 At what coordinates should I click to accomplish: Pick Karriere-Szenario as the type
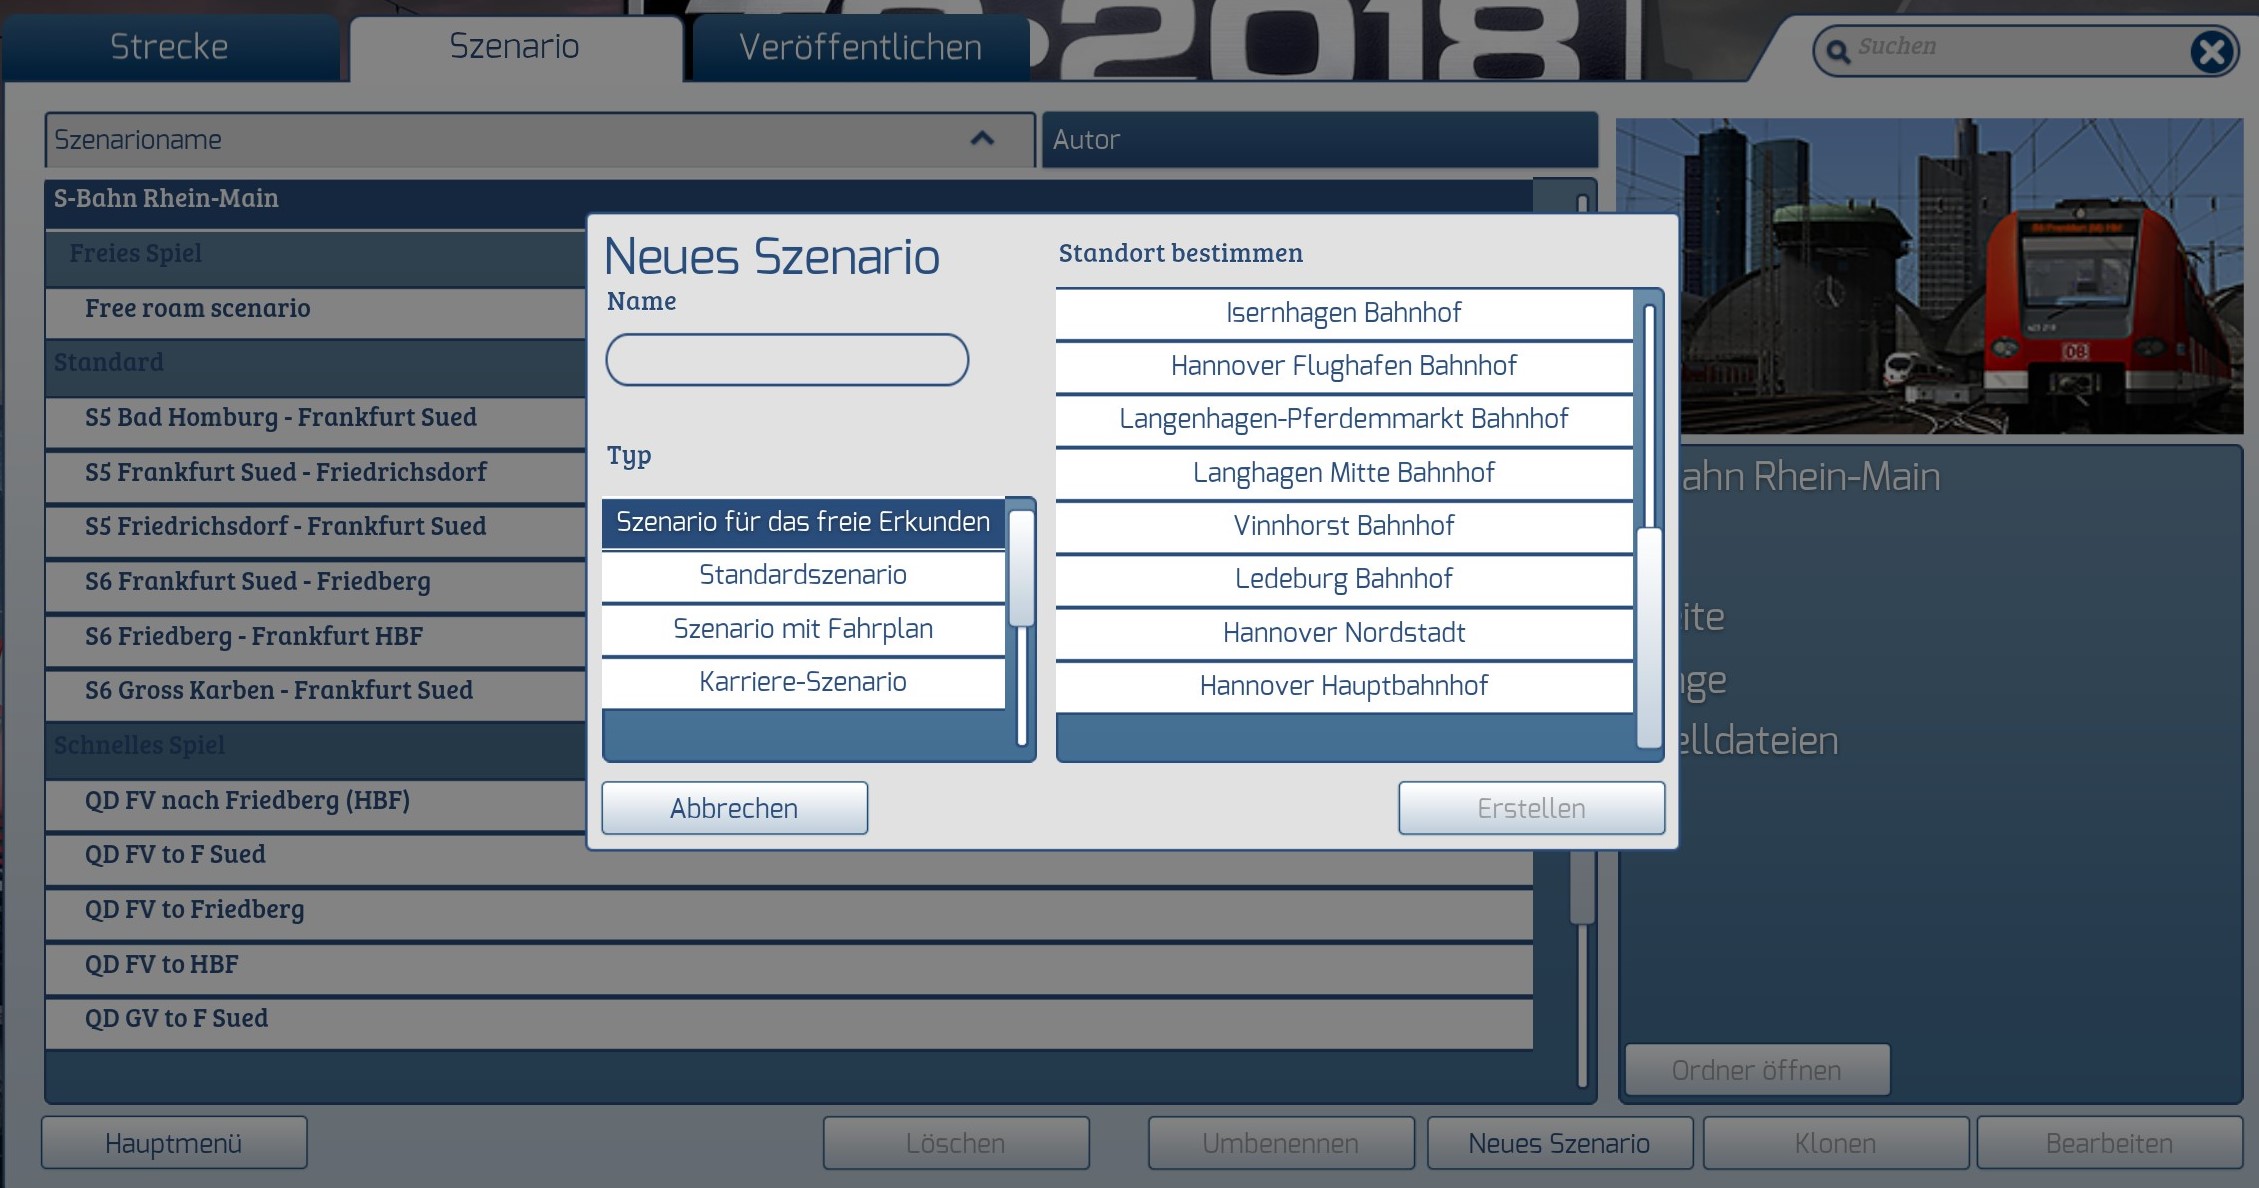tap(802, 682)
